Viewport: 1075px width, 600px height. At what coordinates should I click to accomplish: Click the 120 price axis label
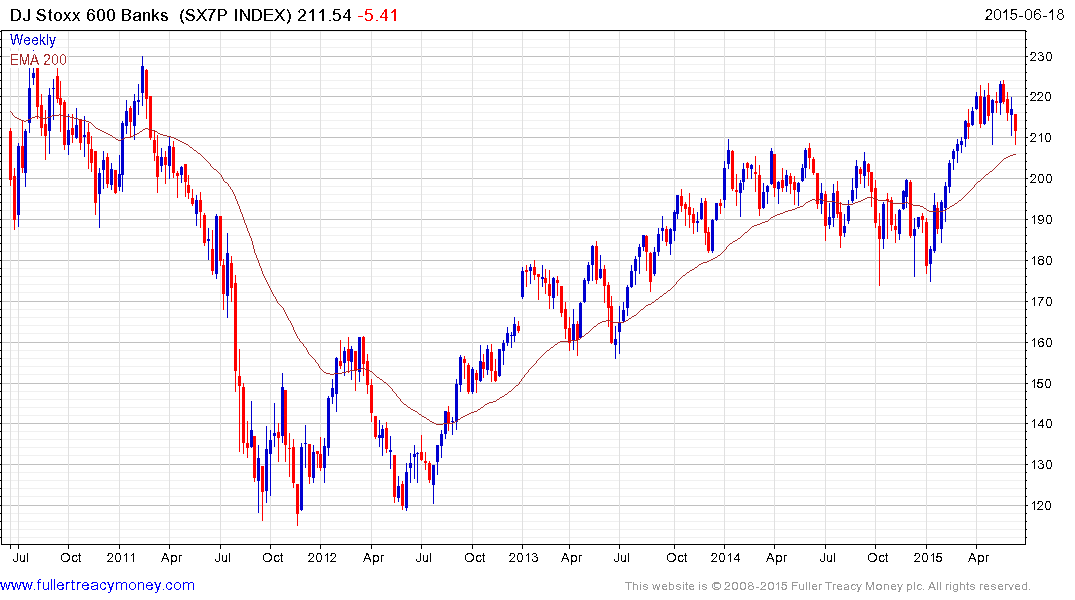pos(1041,505)
